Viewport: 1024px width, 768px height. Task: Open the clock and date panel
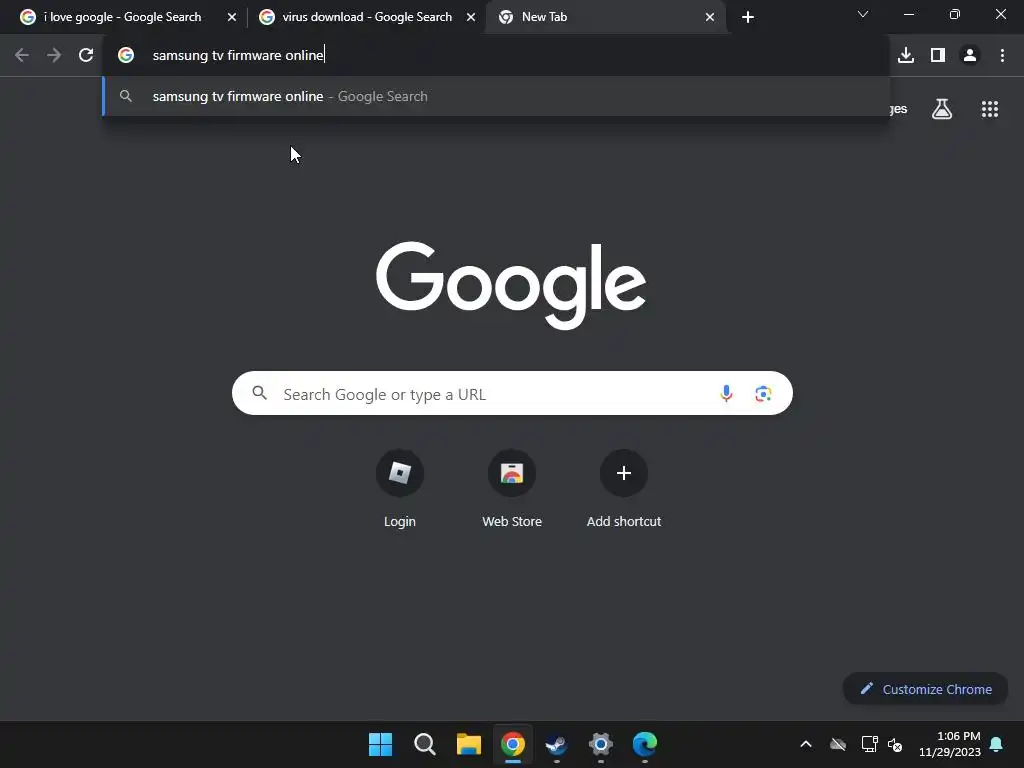950,744
